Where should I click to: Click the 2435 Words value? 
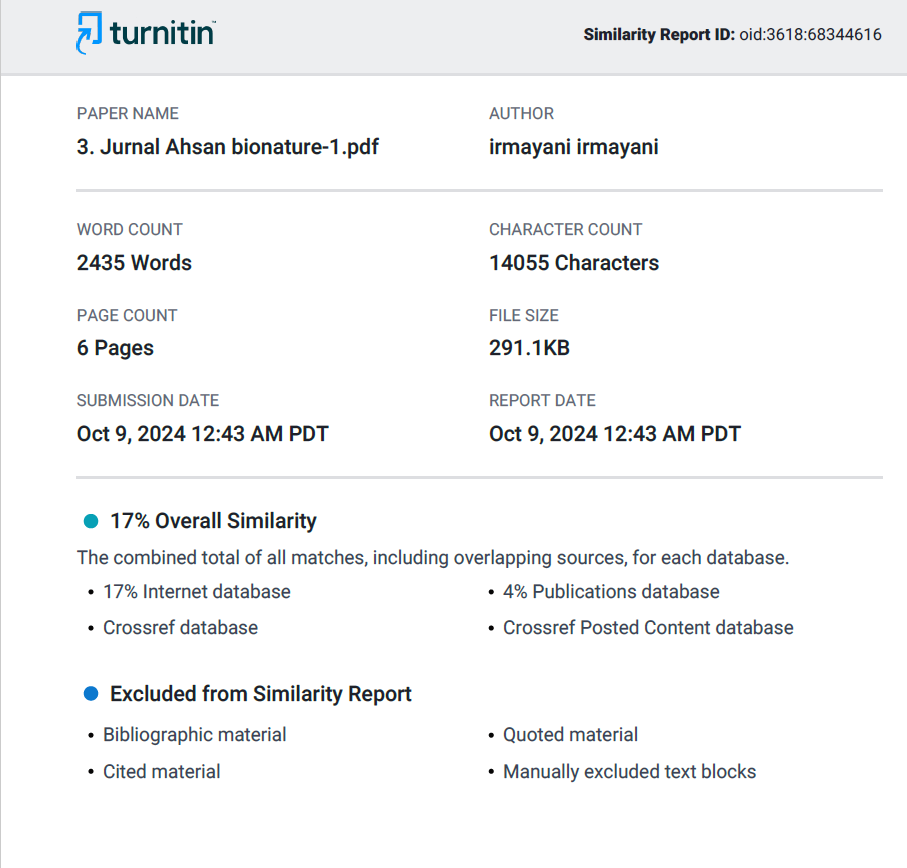[x=134, y=263]
